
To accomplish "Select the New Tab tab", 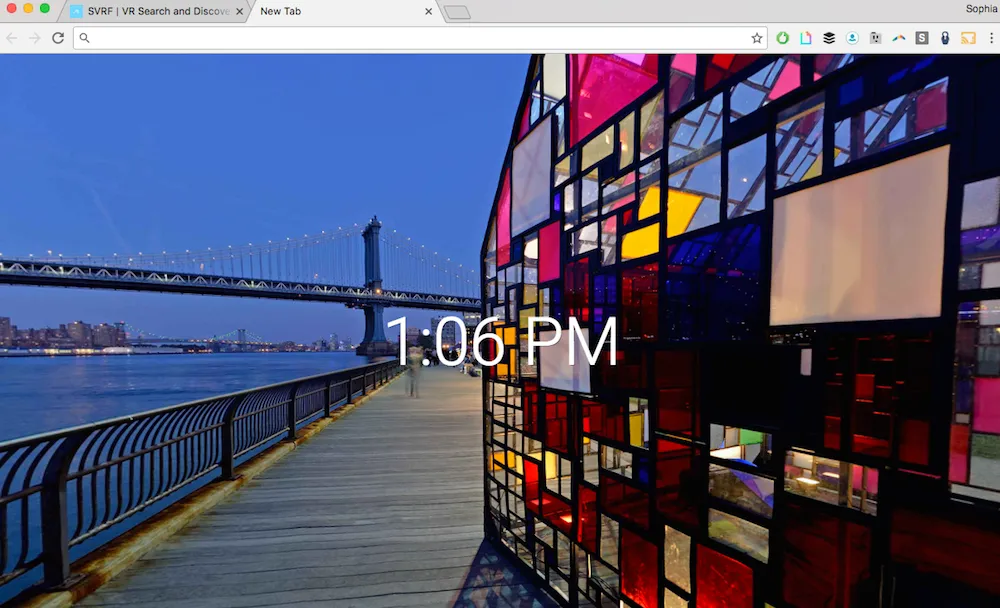I will coord(330,12).
